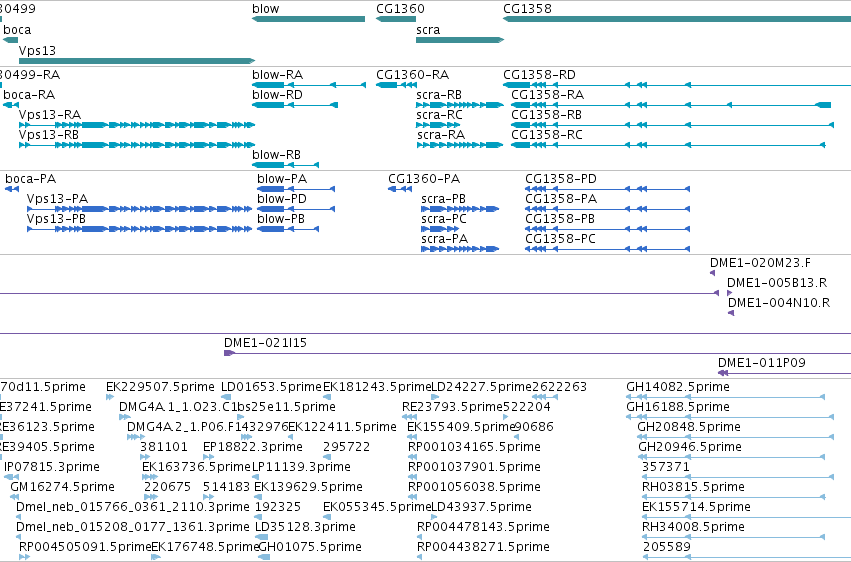Select the blow-RD transcript label
Screen dimensions: 851x562
277,95
